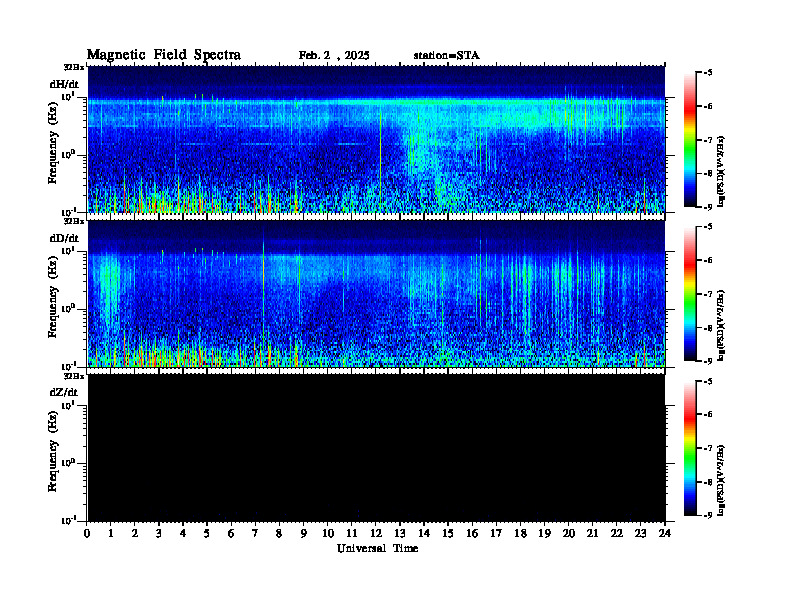Click the date label "Feb. 2 , 2025"

pos(334,56)
